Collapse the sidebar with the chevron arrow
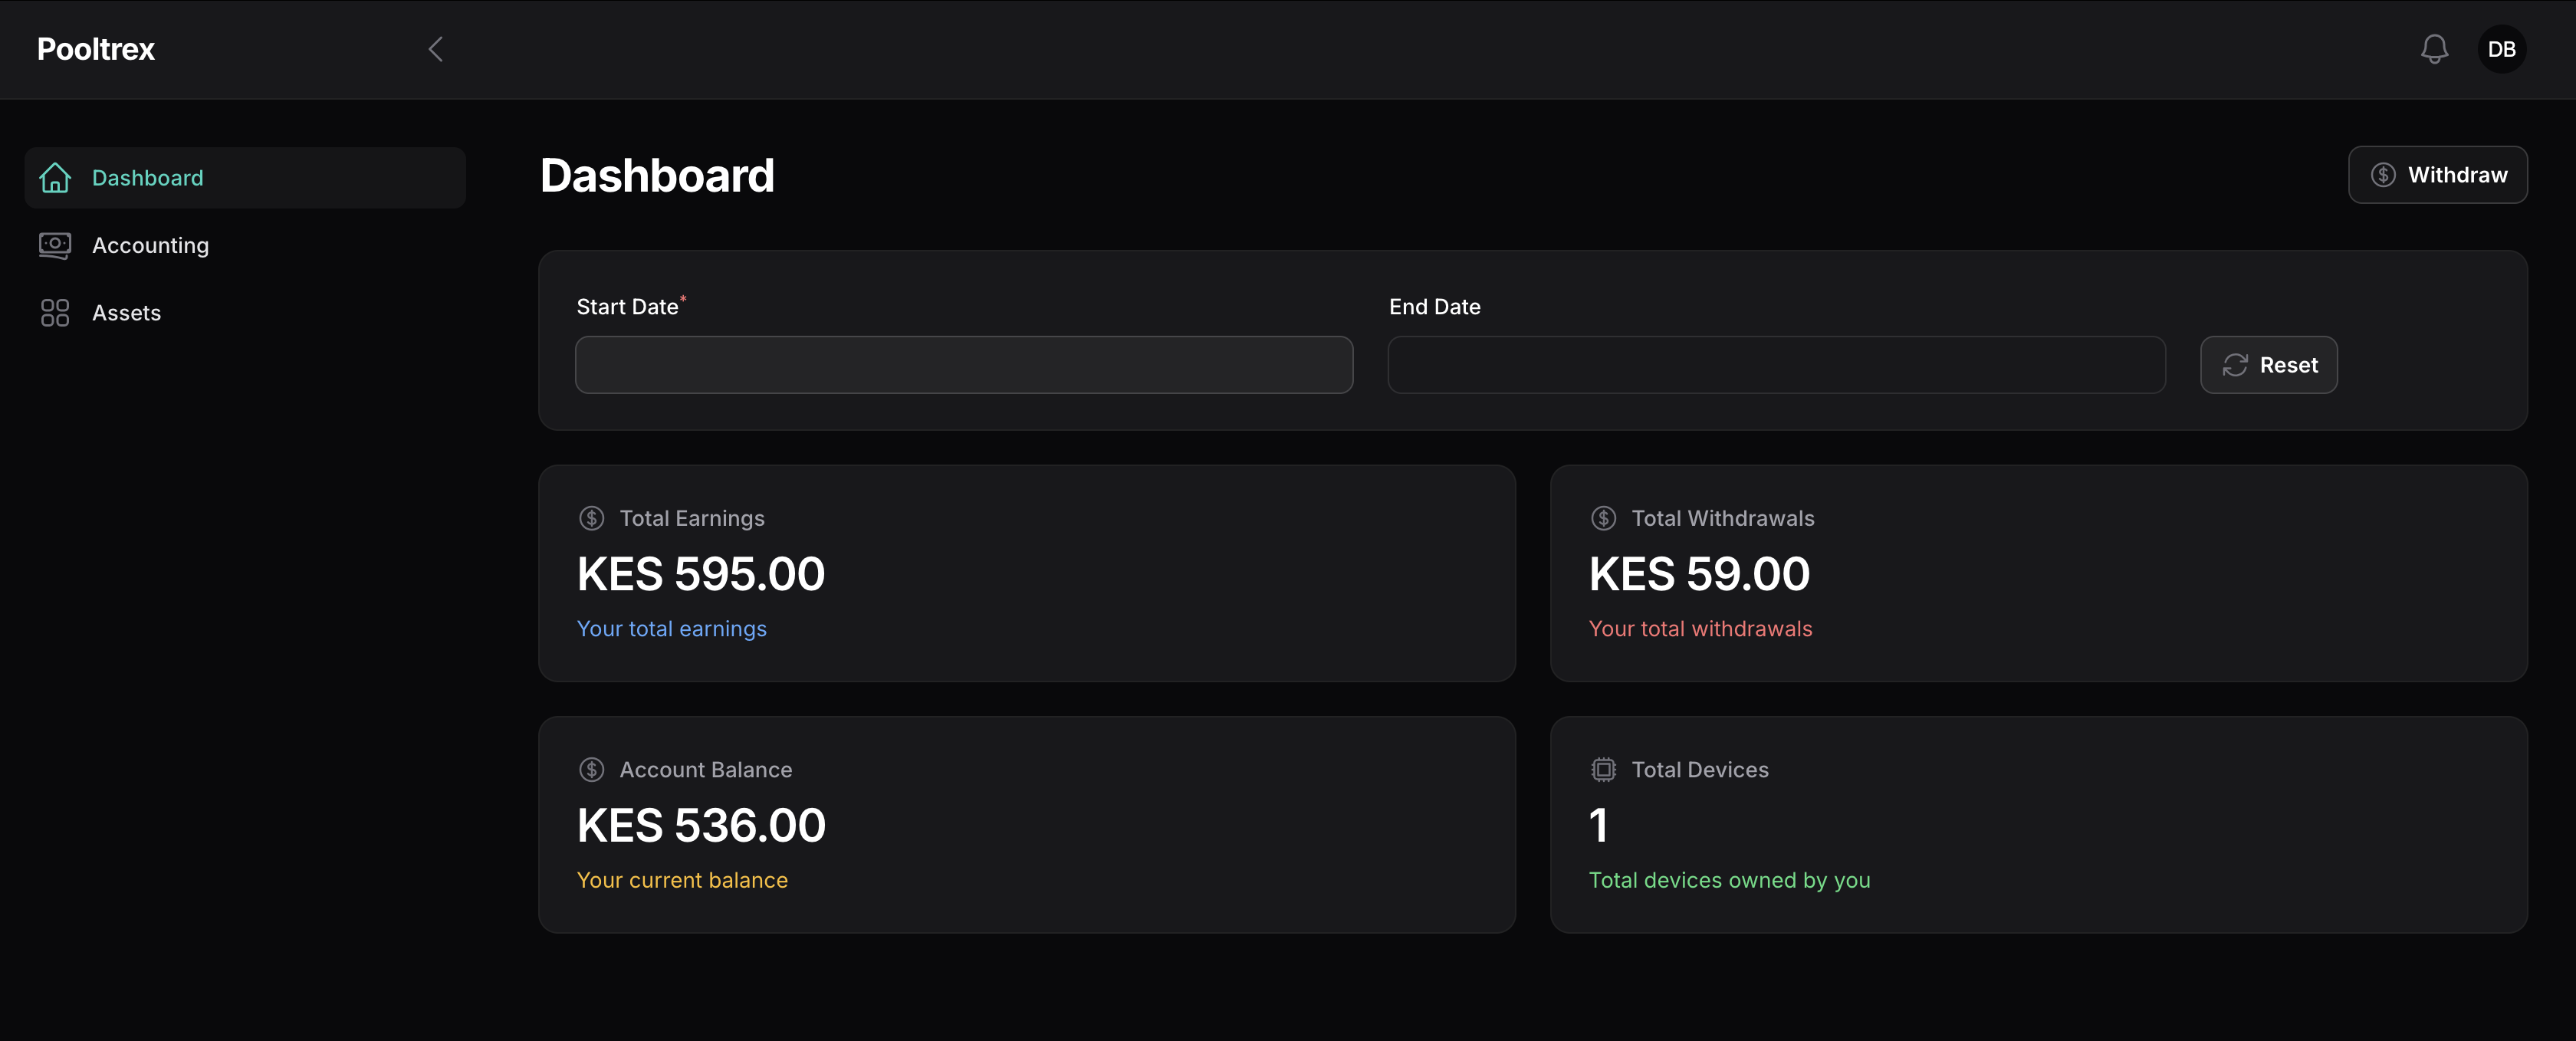This screenshot has width=2576, height=1041. [435, 49]
